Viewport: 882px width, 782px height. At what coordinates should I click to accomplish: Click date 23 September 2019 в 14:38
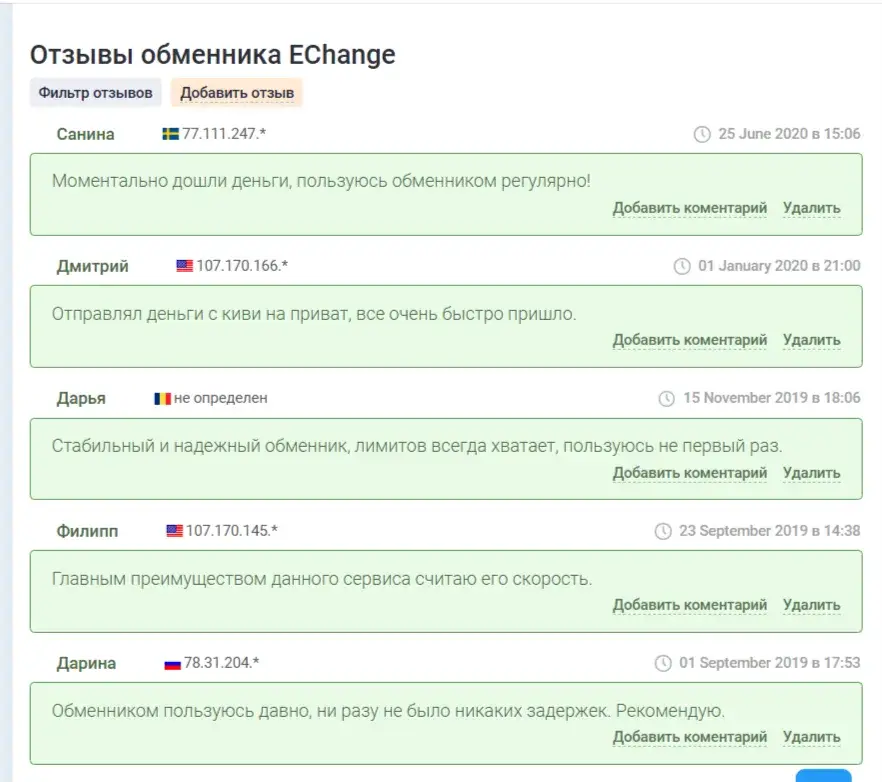(770, 531)
